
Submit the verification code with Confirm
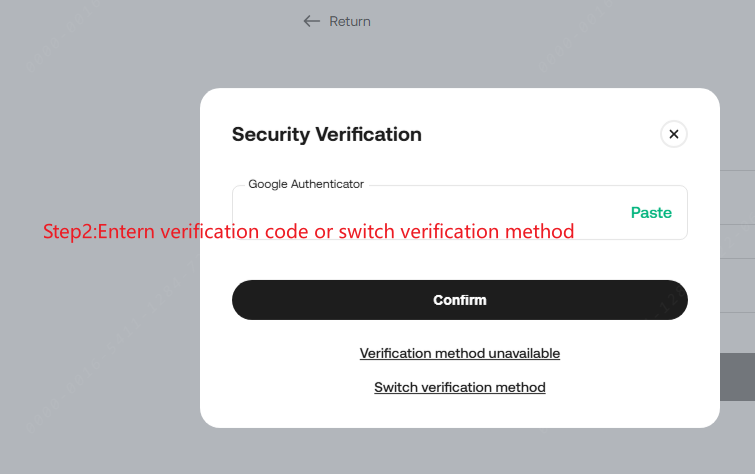459,300
